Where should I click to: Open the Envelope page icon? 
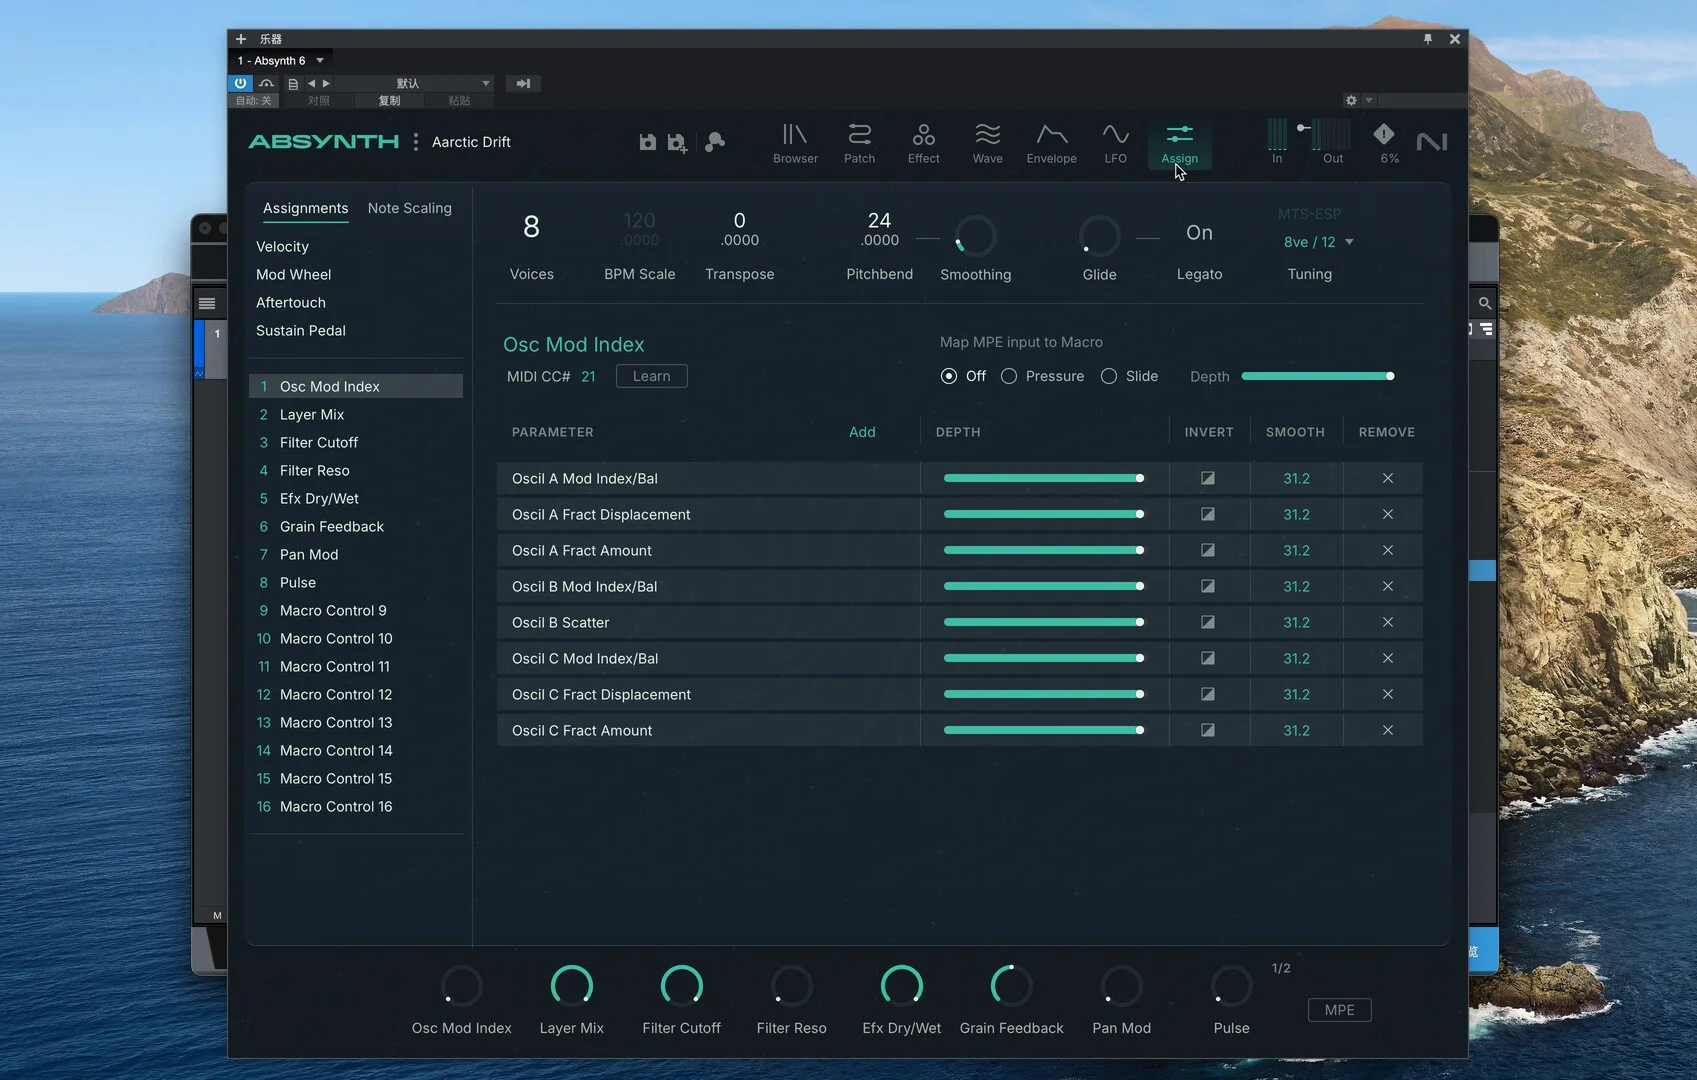(x=1051, y=142)
